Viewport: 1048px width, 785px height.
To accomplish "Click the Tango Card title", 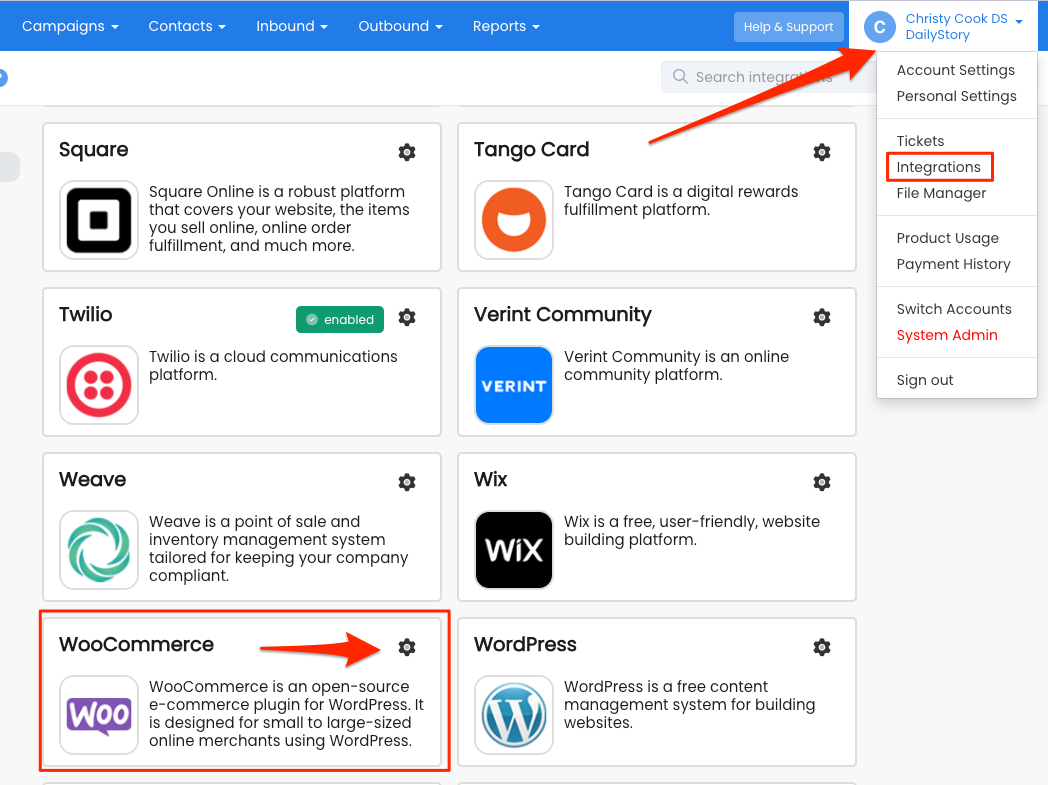I will 531,149.
